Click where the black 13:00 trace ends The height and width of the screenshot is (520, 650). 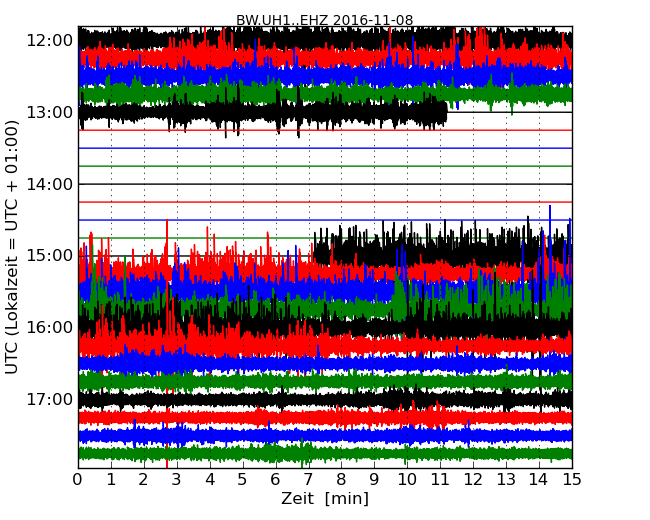(446, 113)
